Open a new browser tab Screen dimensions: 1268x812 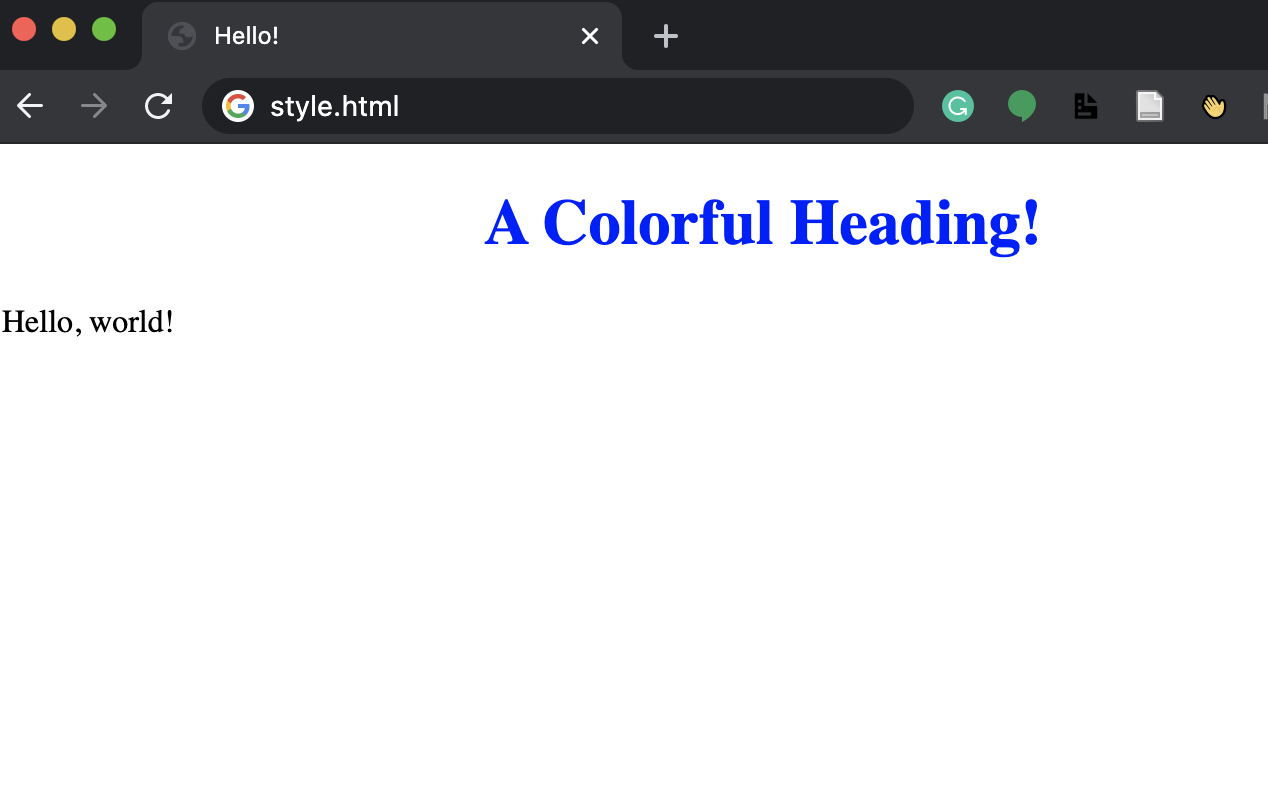(x=664, y=36)
